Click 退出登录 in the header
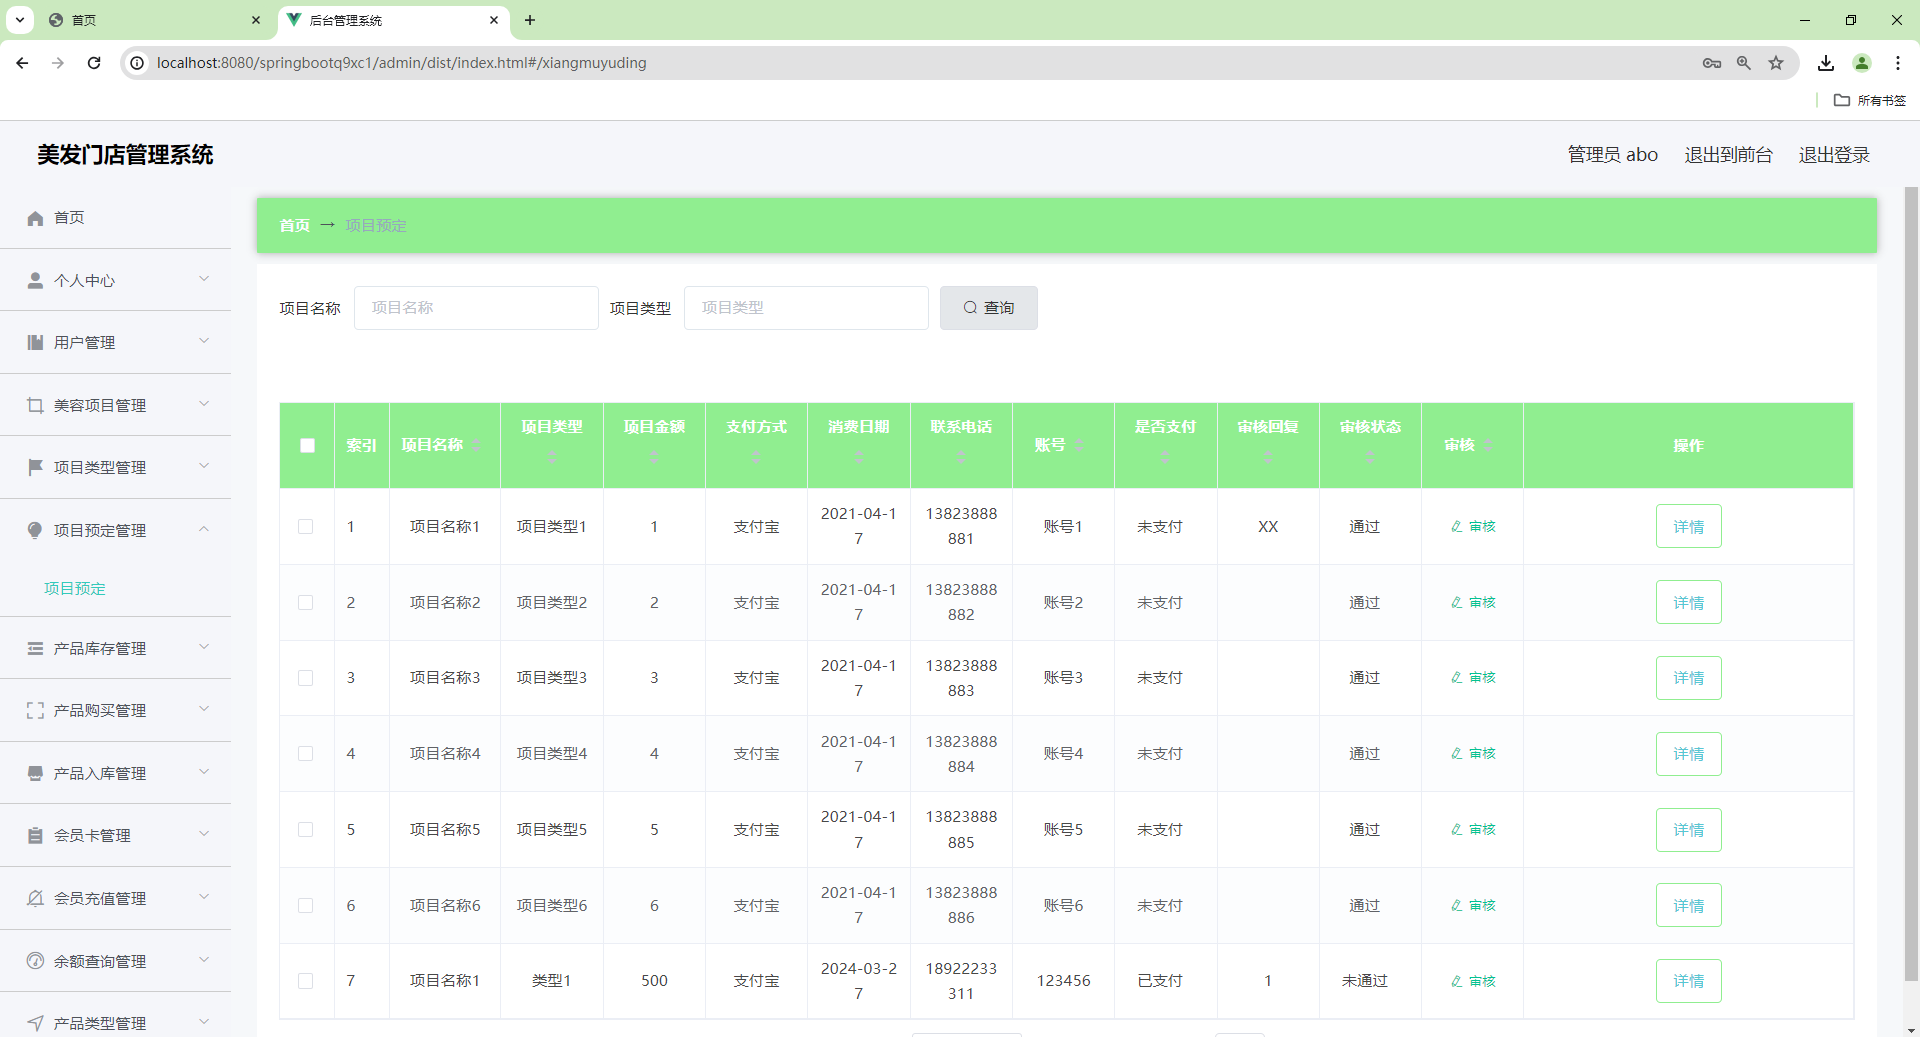Image resolution: width=1920 pixels, height=1037 pixels. click(1834, 155)
